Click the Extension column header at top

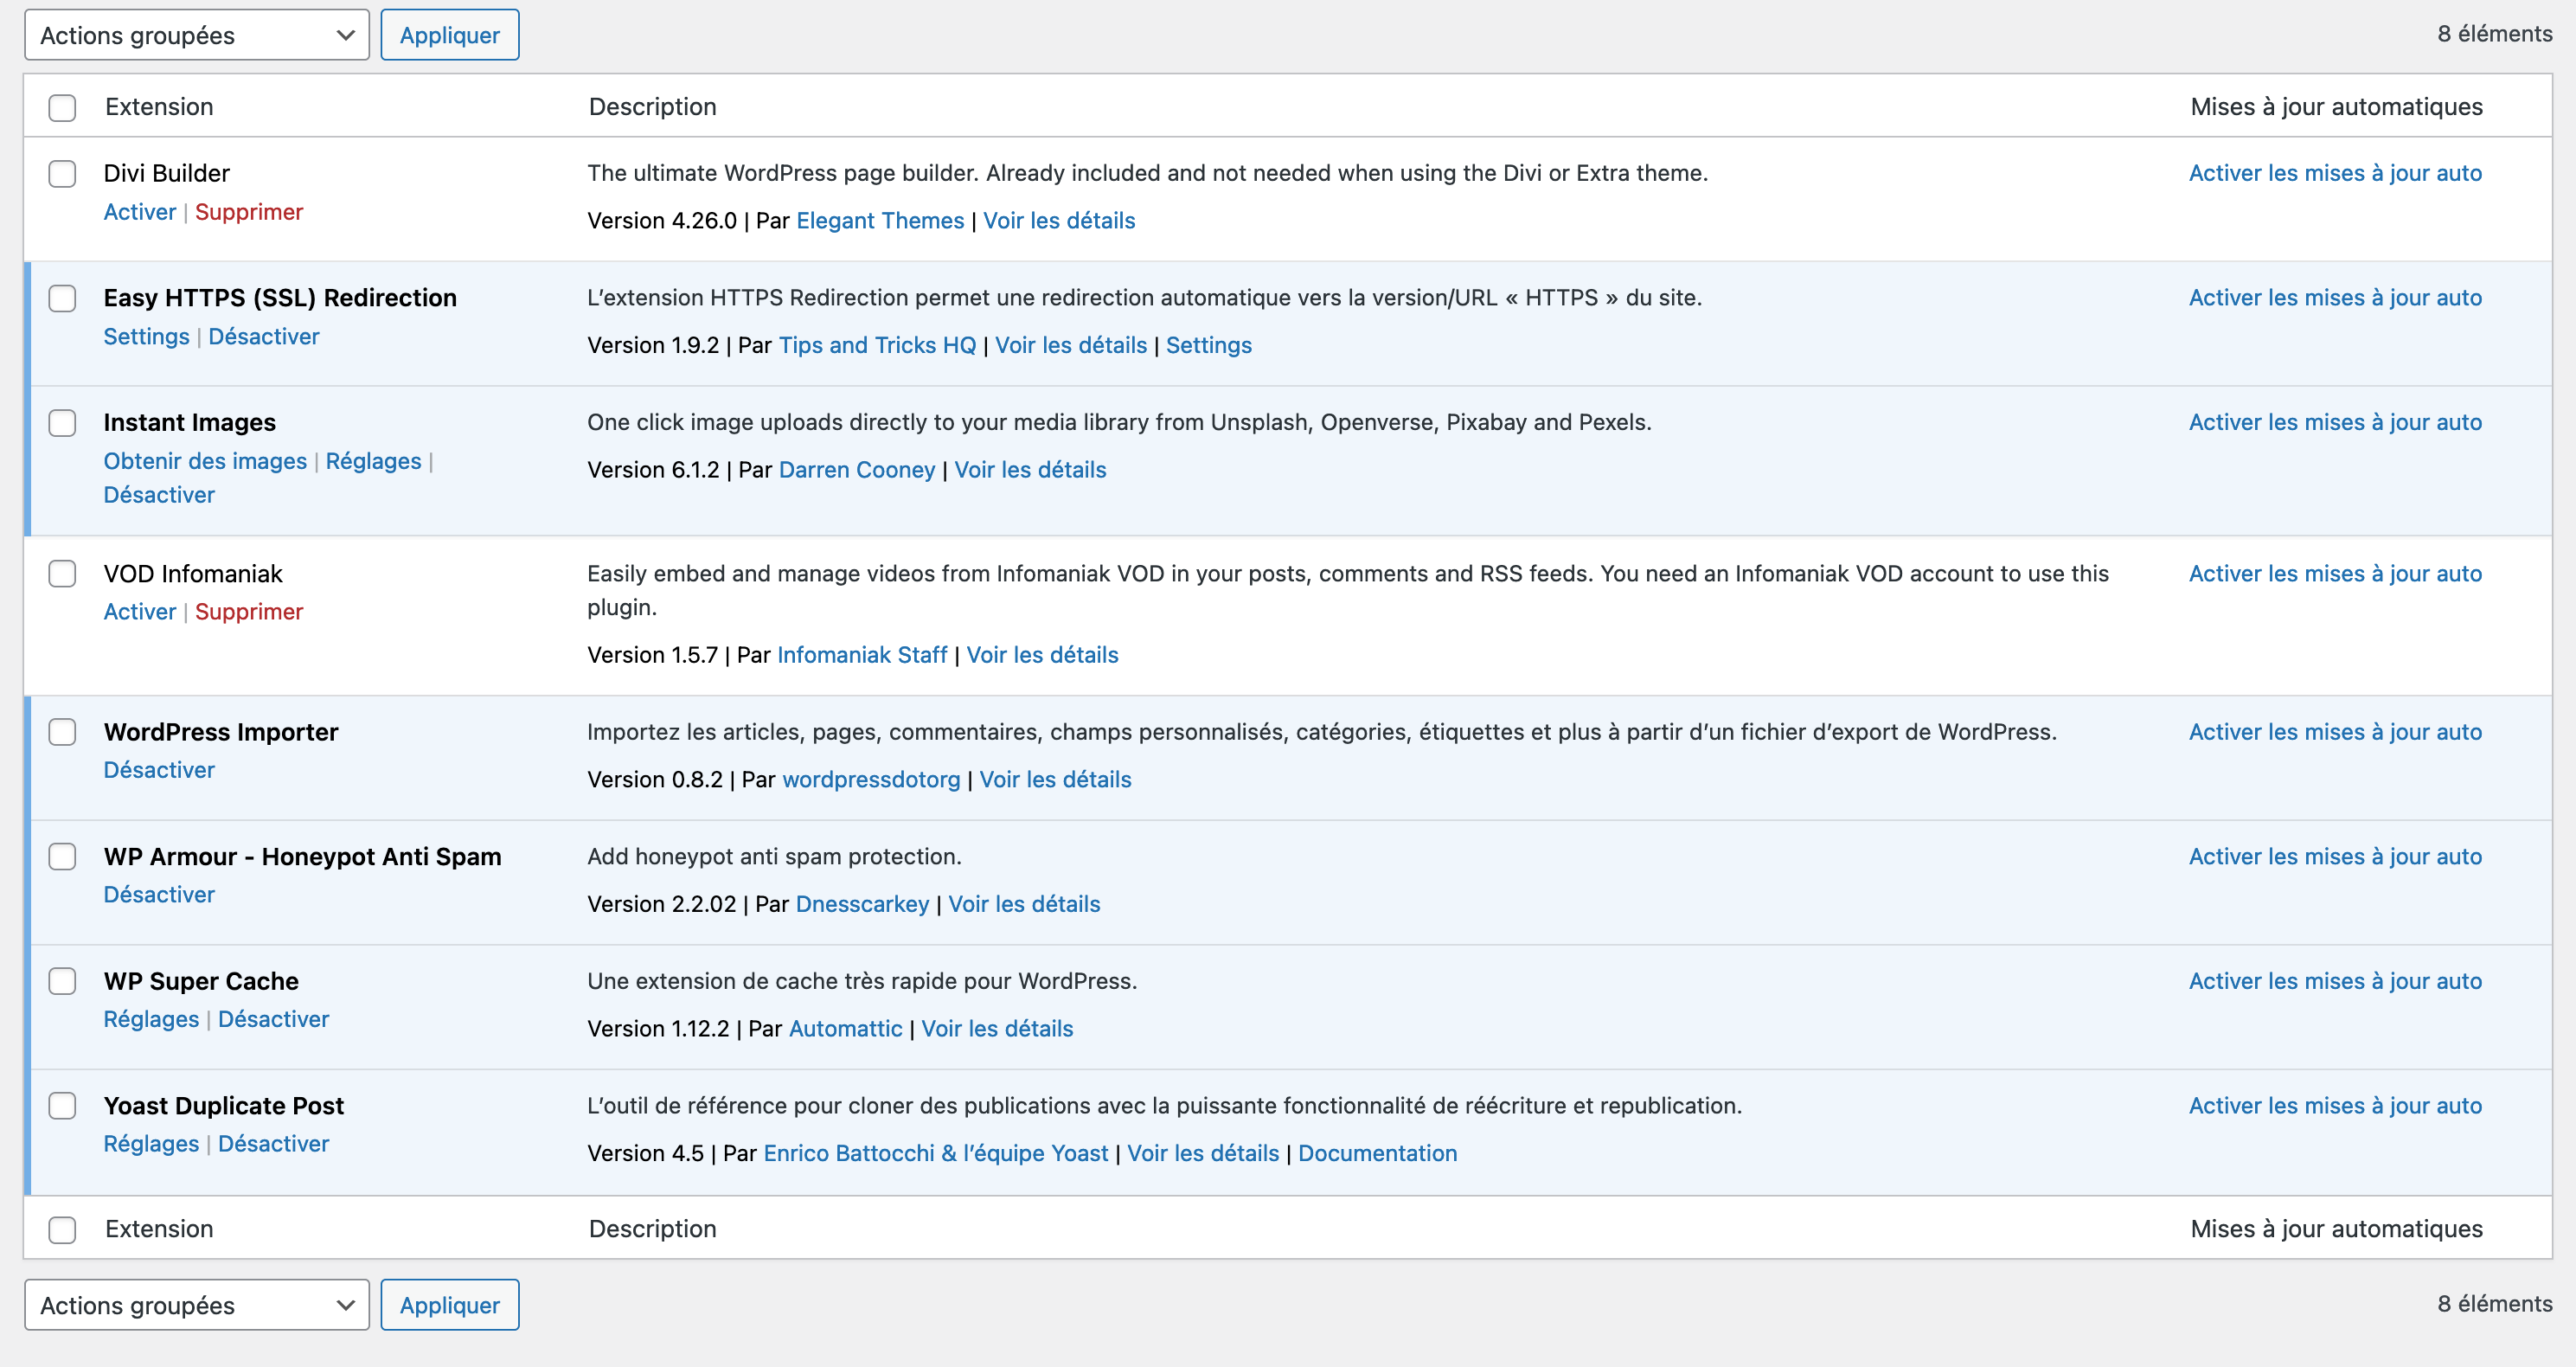click(x=159, y=107)
